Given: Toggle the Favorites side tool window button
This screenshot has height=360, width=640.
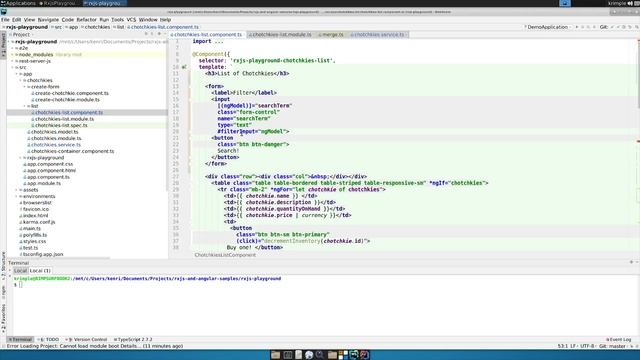Looking at the screenshot, I should tap(3, 319).
